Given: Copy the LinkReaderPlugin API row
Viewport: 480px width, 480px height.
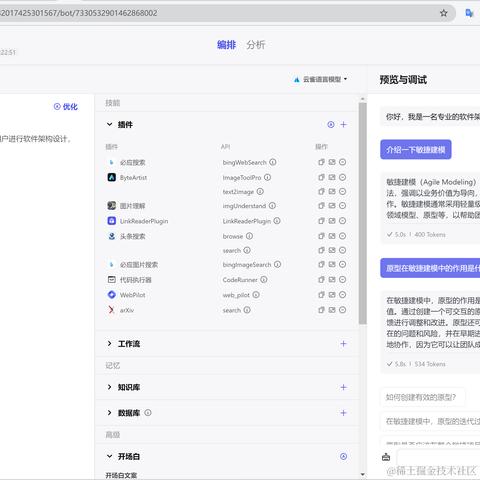Looking at the screenshot, I should click(x=321, y=221).
